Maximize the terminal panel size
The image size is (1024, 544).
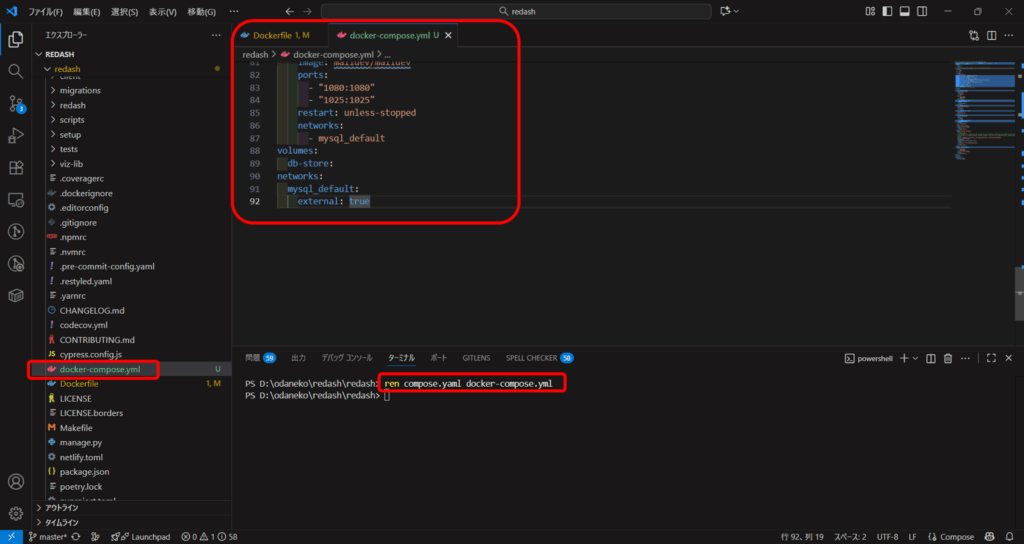tap(991, 357)
